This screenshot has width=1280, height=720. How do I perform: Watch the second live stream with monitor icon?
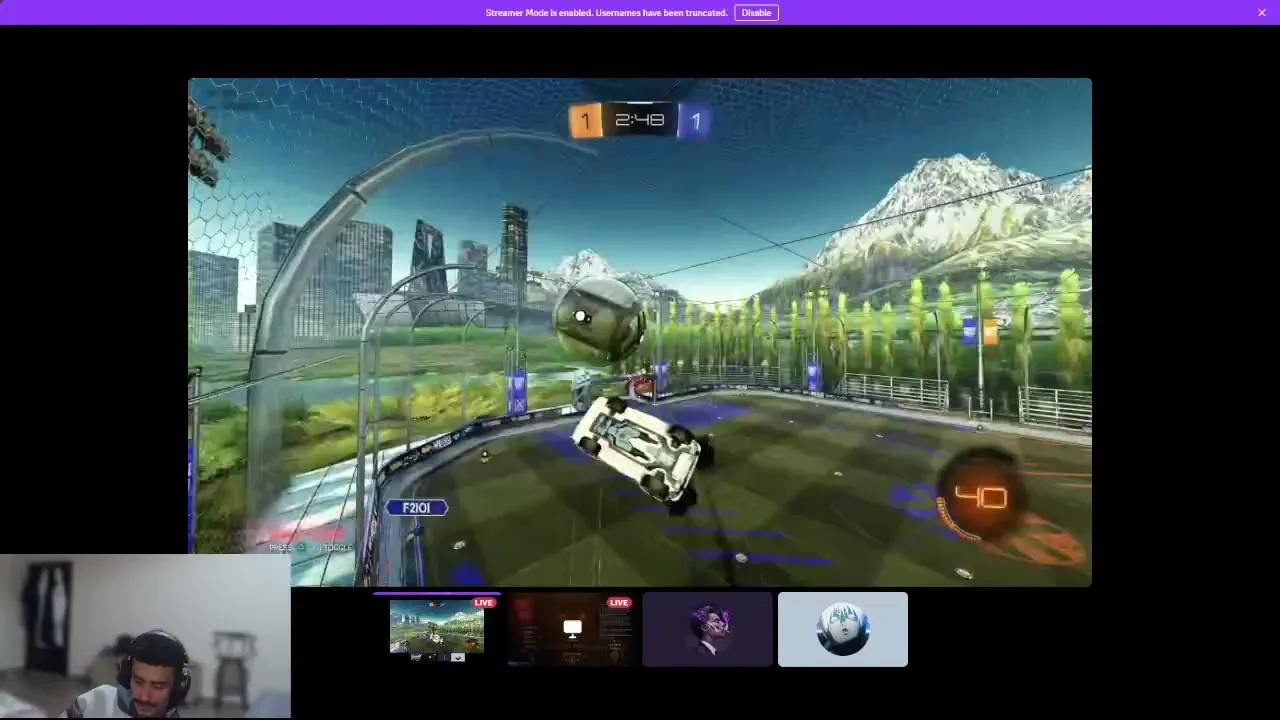click(572, 629)
